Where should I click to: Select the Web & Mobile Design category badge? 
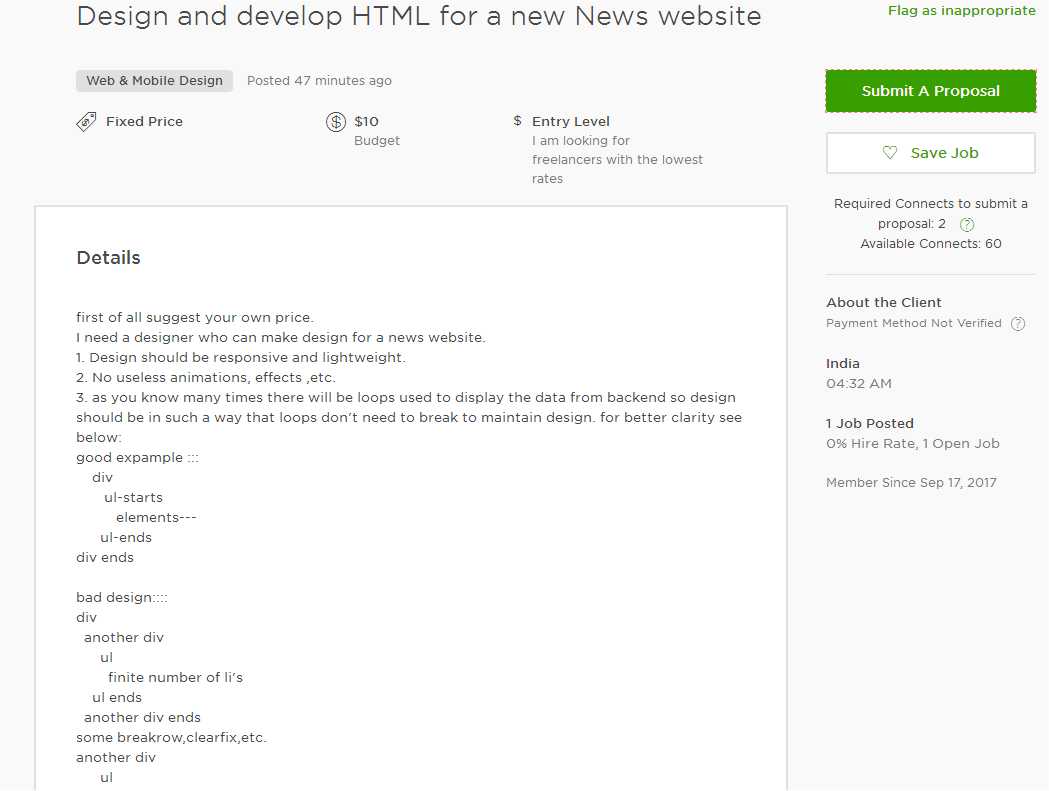pyautogui.click(x=154, y=80)
